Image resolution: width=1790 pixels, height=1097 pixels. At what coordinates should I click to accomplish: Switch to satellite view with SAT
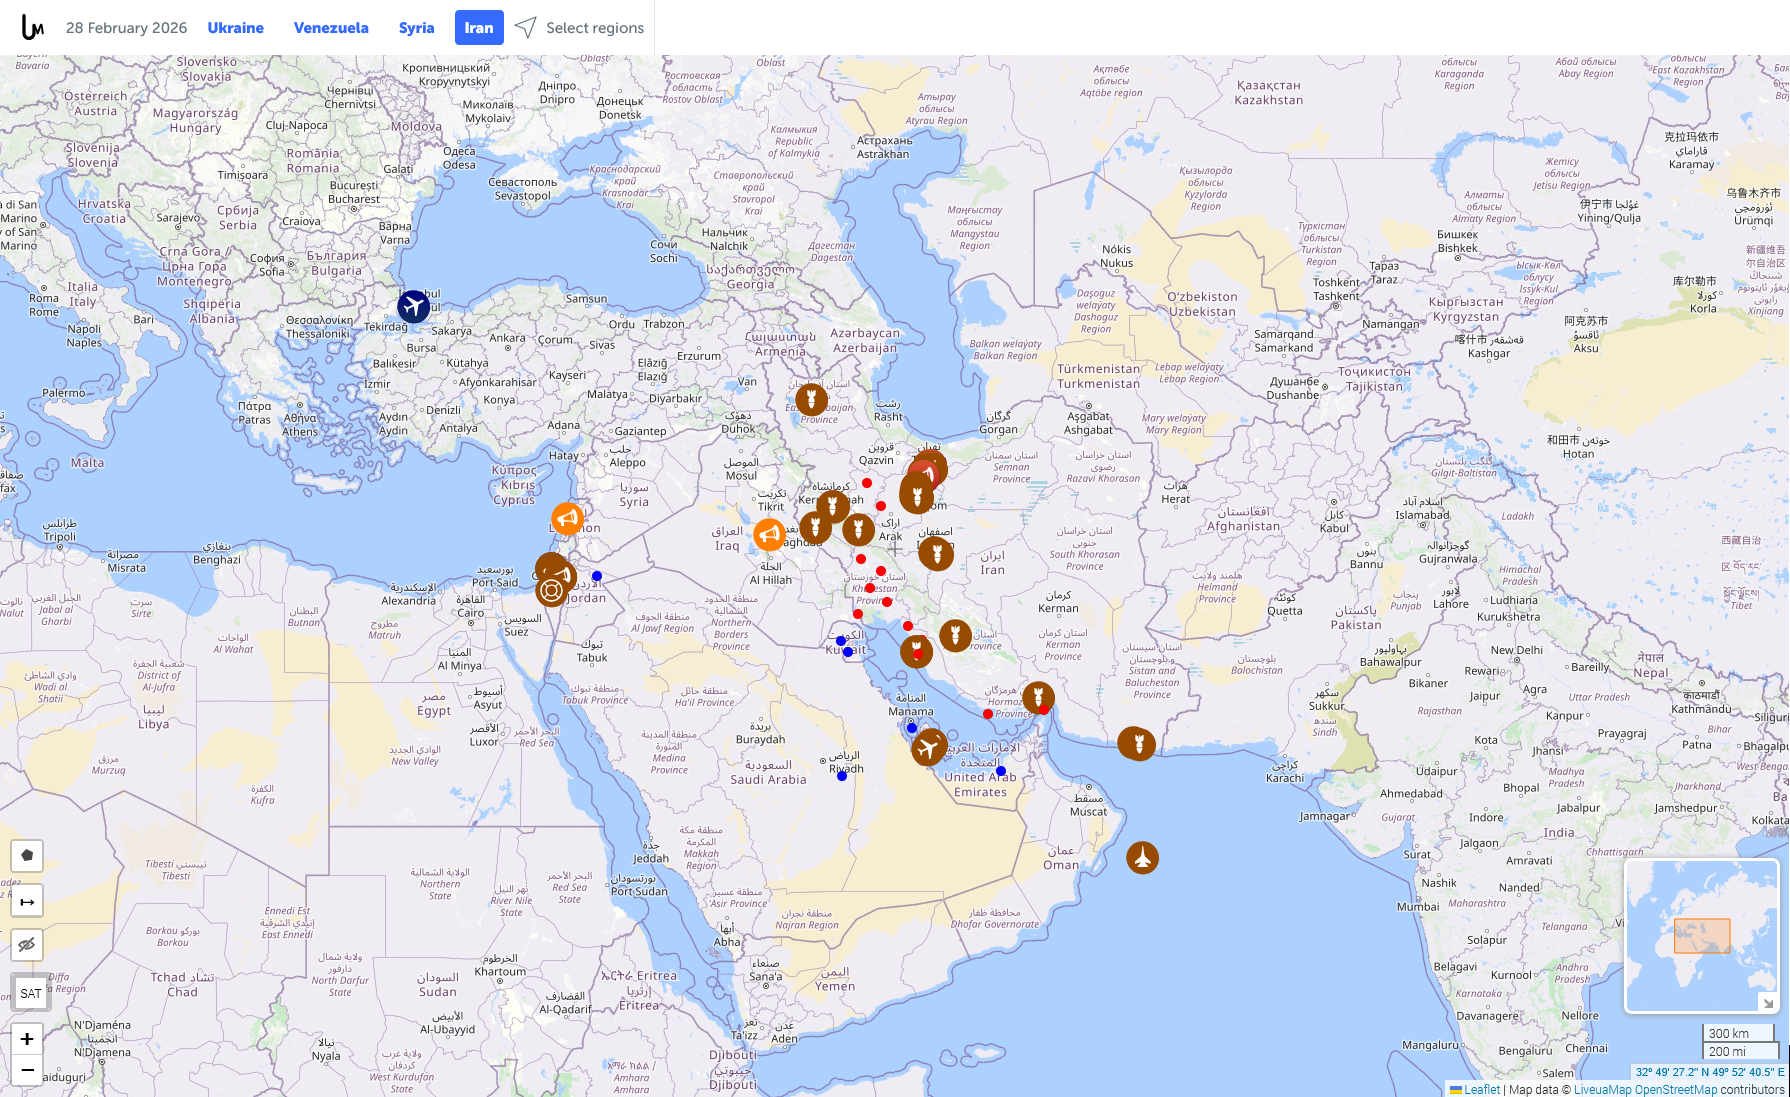point(31,993)
